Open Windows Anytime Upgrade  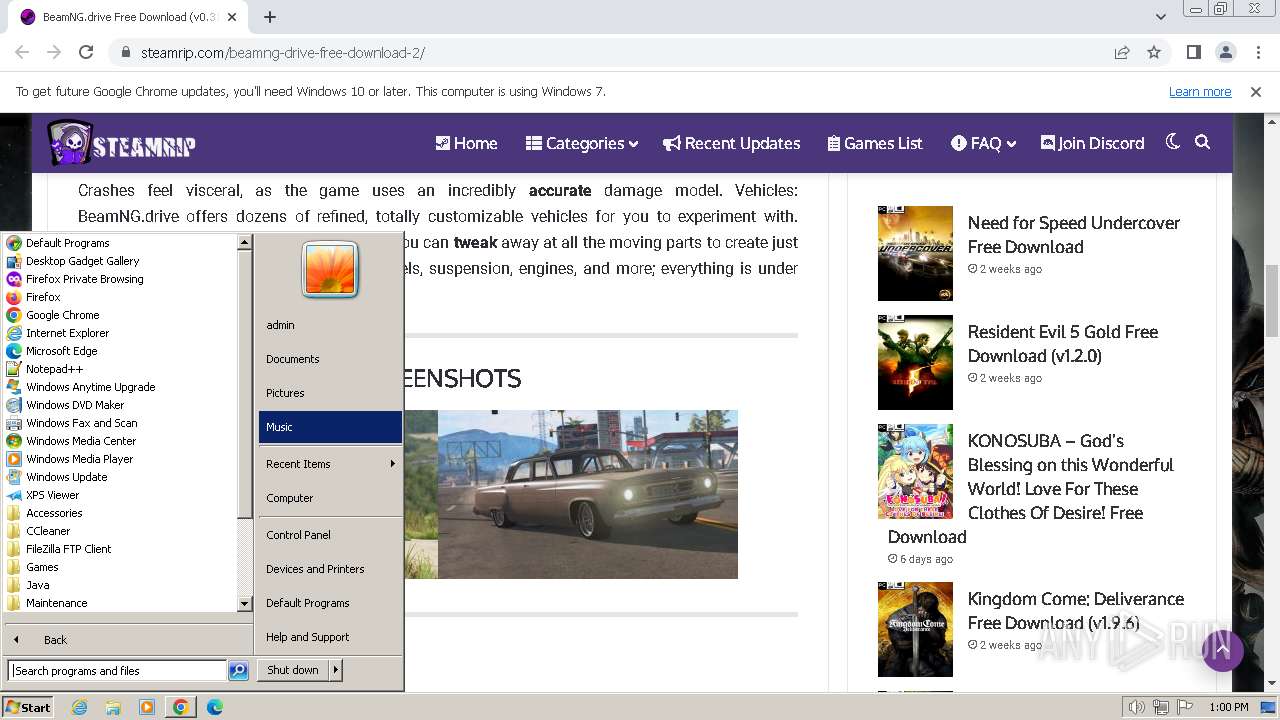click(x=91, y=387)
